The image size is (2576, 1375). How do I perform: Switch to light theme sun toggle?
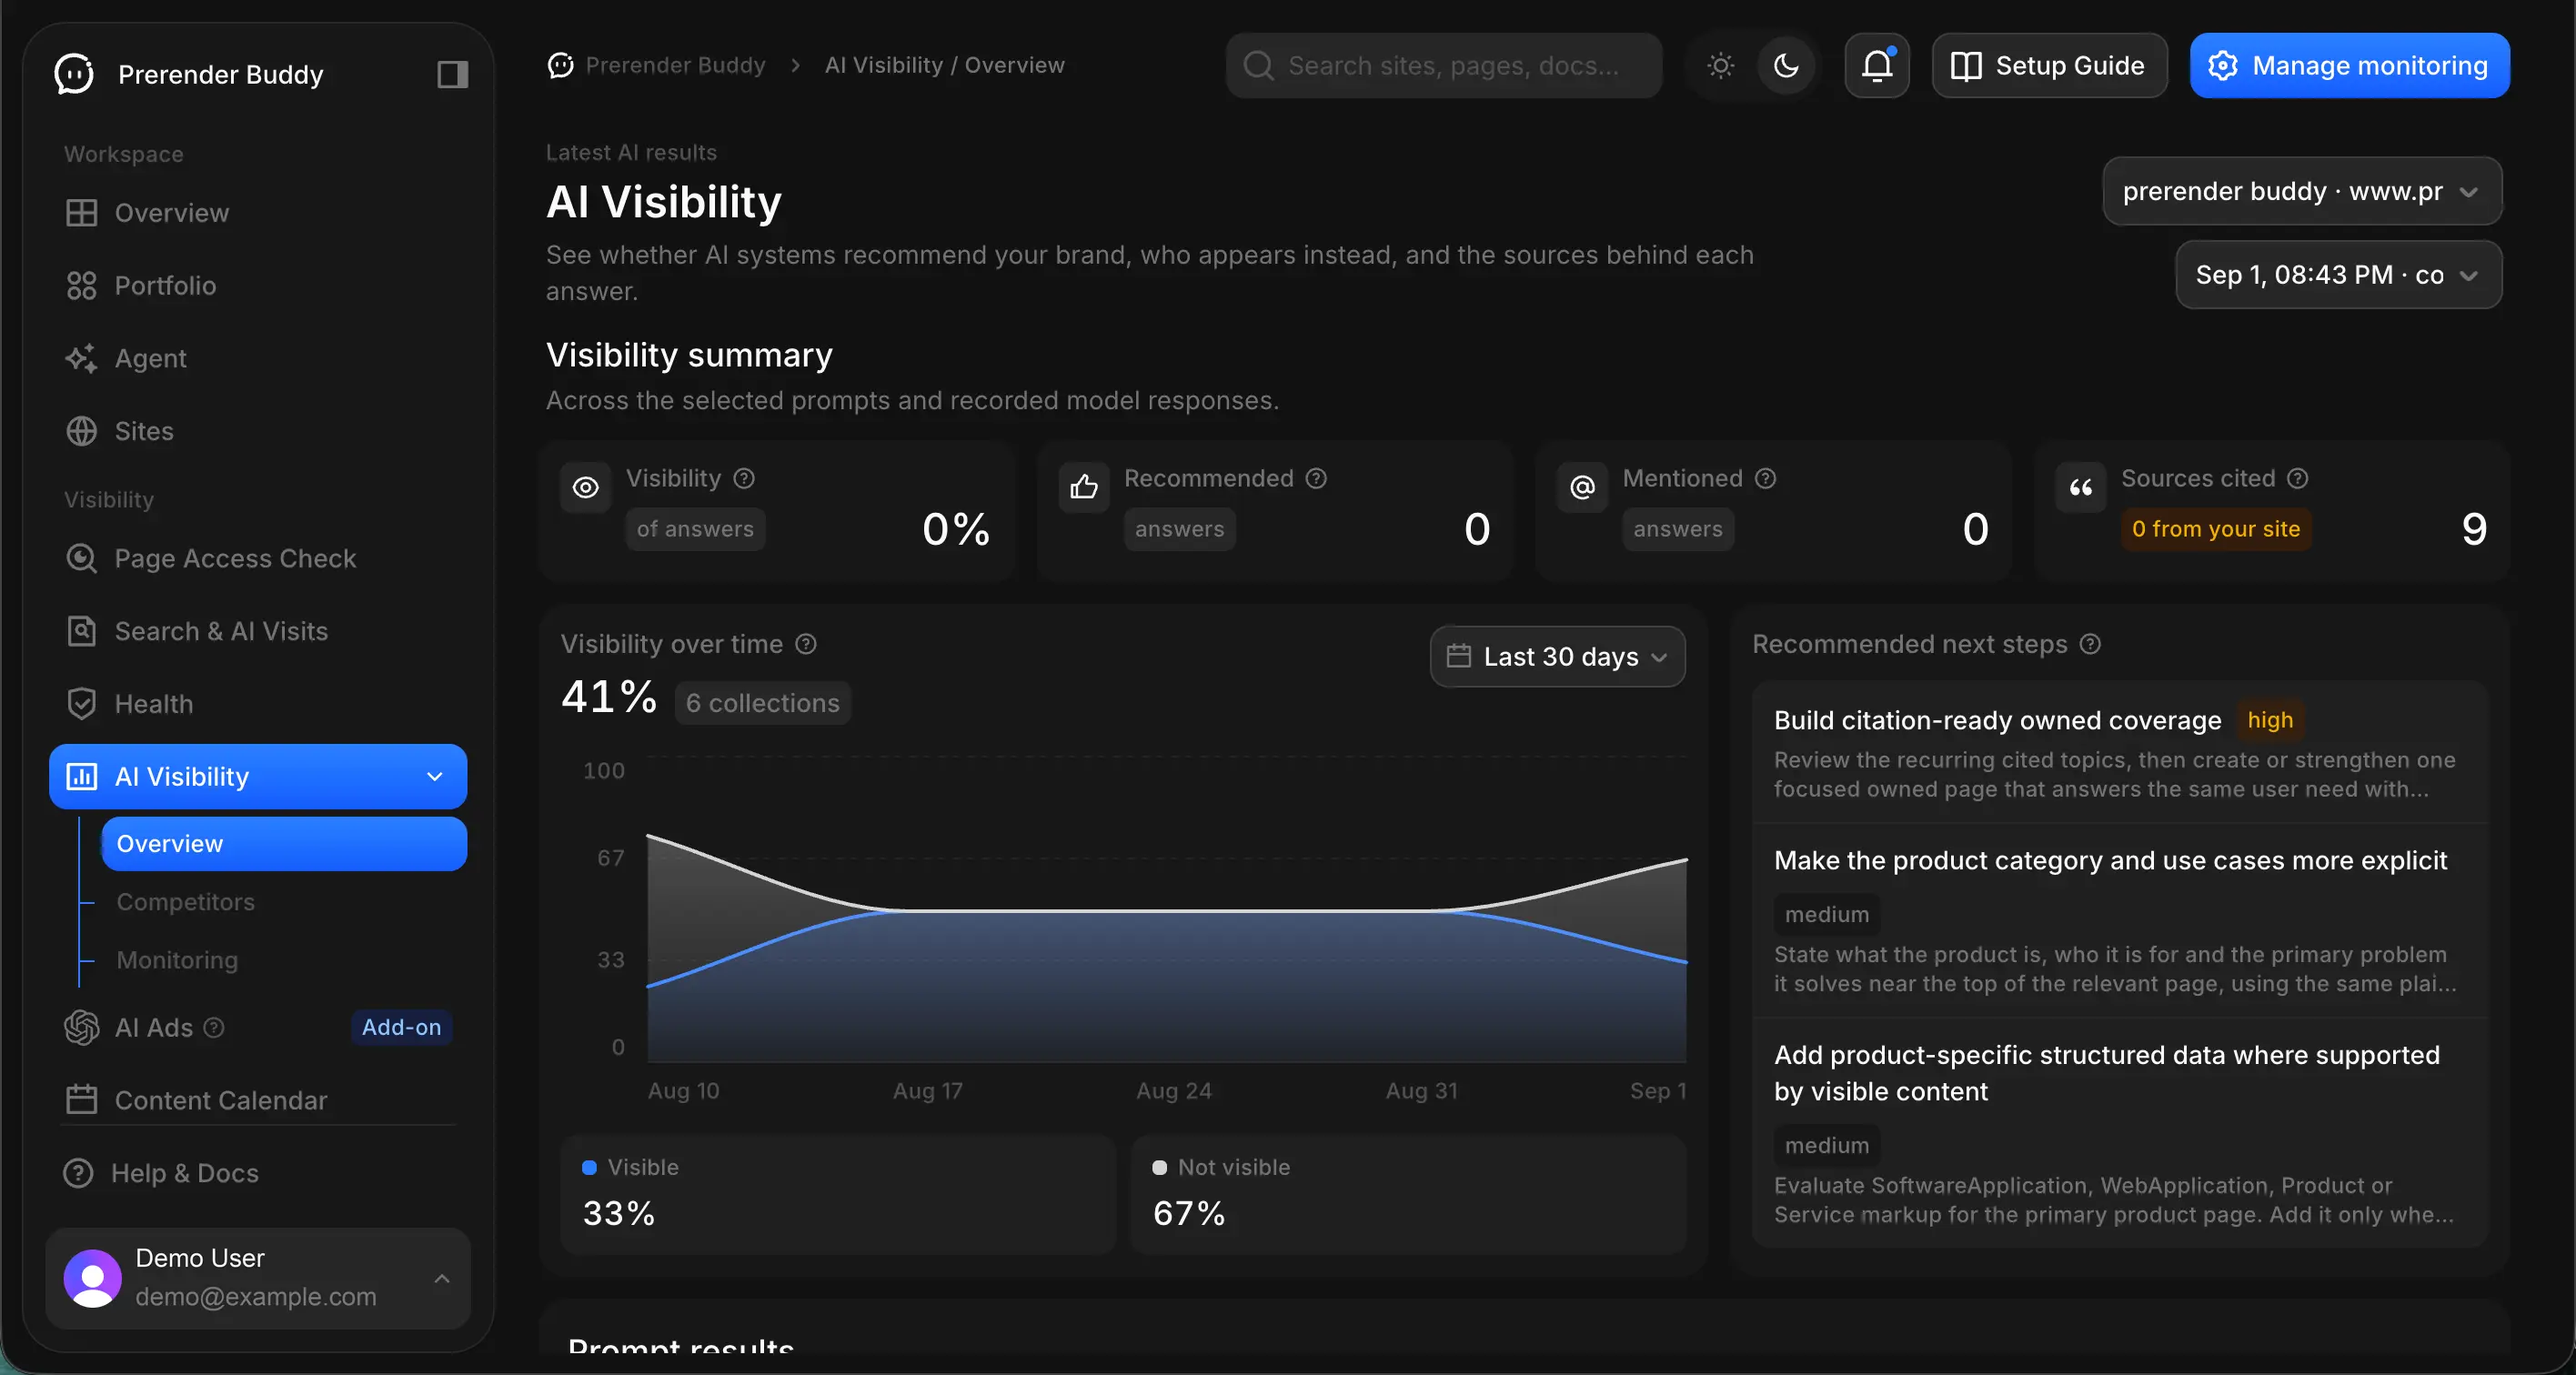point(1720,65)
